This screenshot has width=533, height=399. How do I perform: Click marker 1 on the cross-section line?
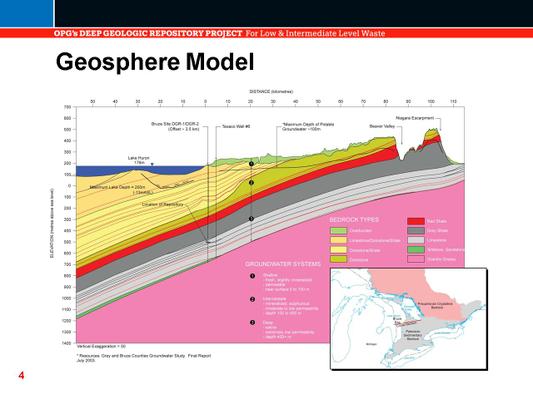click(251, 164)
